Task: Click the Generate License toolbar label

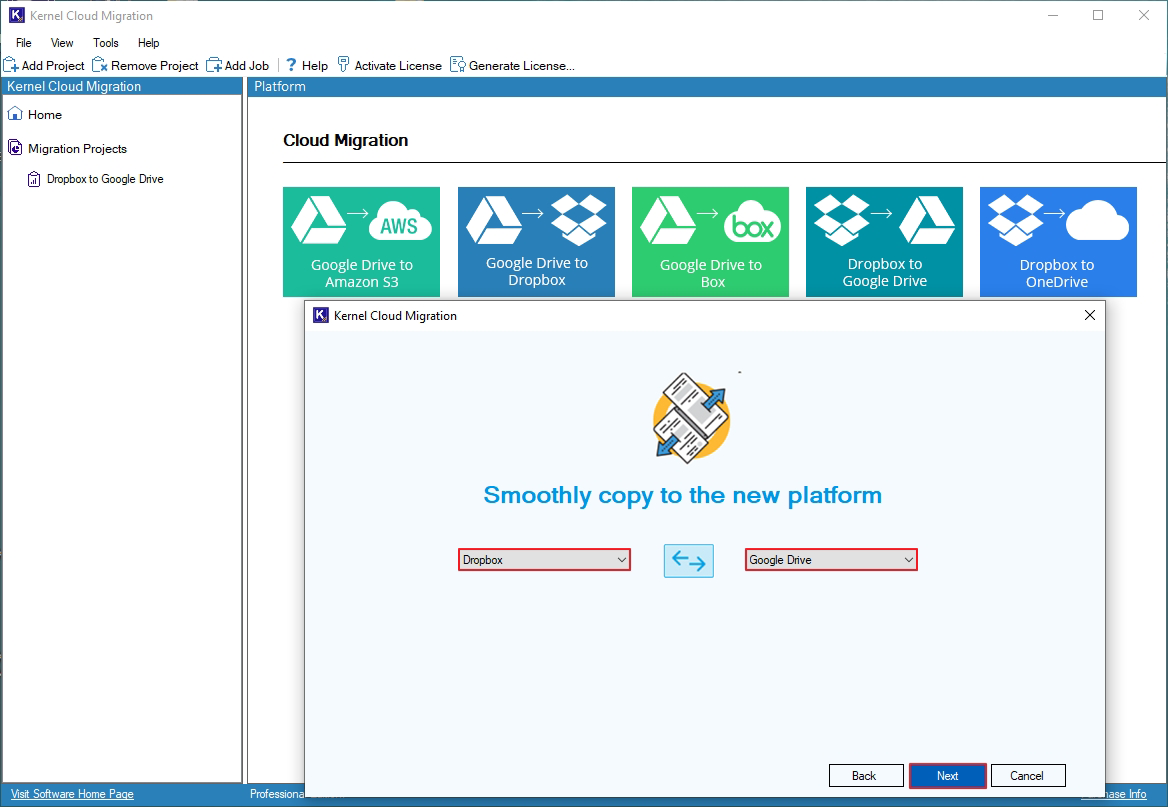Action: 521,66
